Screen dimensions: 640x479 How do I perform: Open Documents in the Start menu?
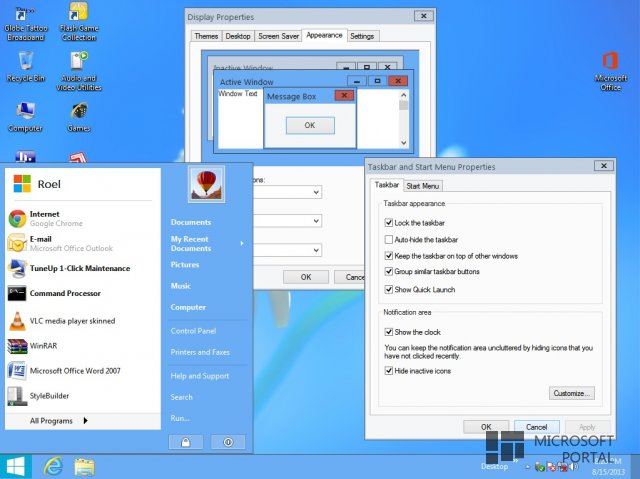tap(191, 222)
